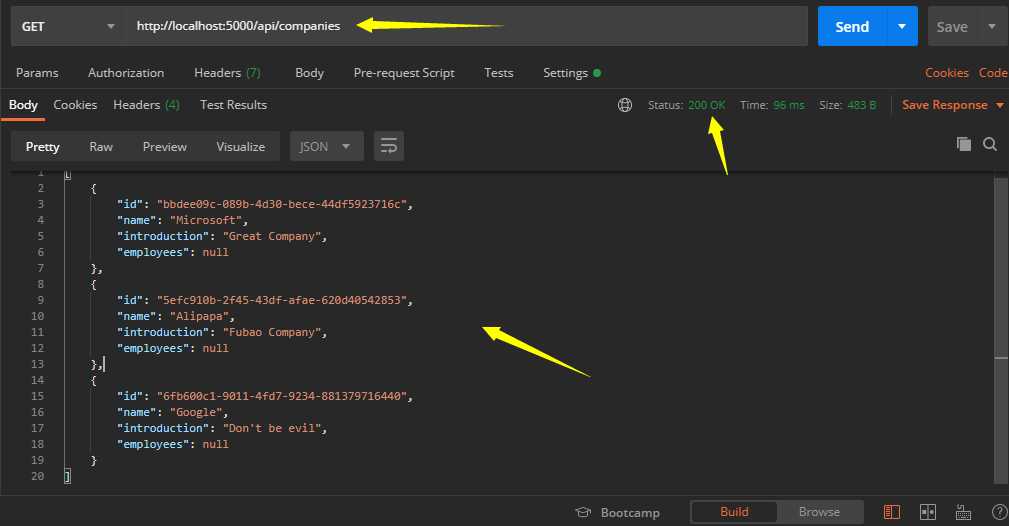Click the two-pane view icon
1009x526 pixels.
pos(928,512)
